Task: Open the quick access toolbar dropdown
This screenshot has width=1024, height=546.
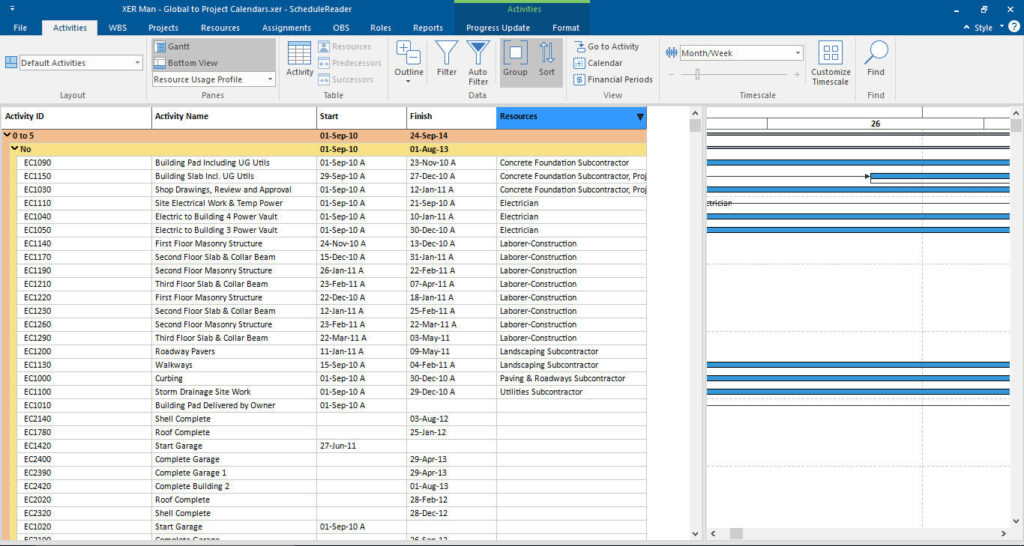Action: [x=12, y=9]
